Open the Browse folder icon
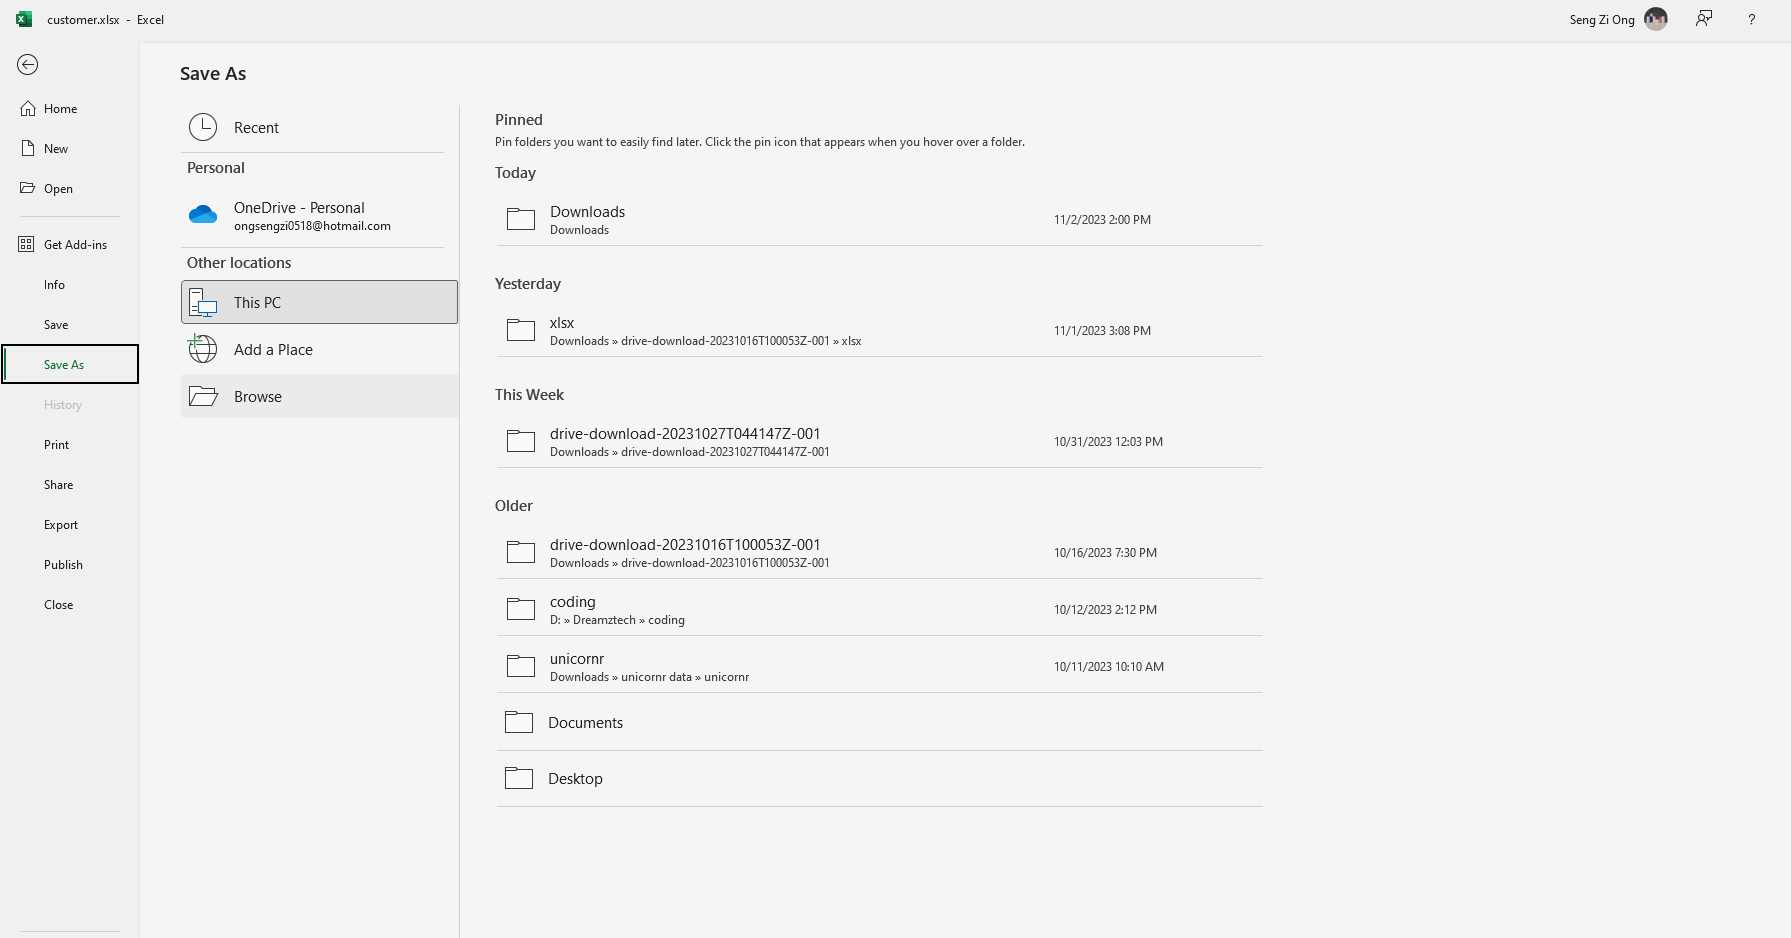The width and height of the screenshot is (1791, 938). click(203, 396)
